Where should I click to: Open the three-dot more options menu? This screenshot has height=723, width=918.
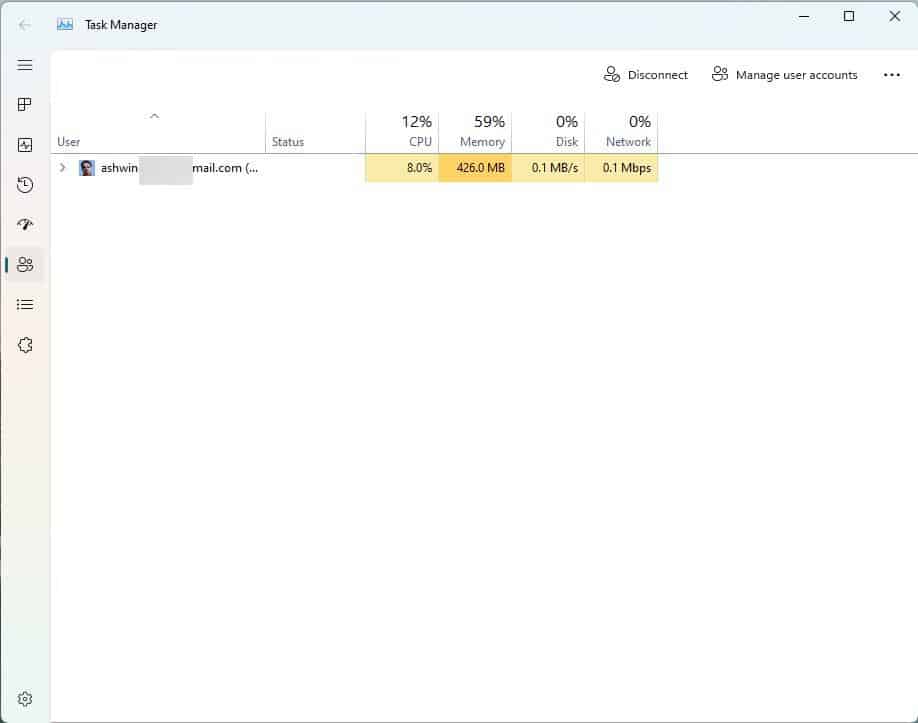point(891,74)
